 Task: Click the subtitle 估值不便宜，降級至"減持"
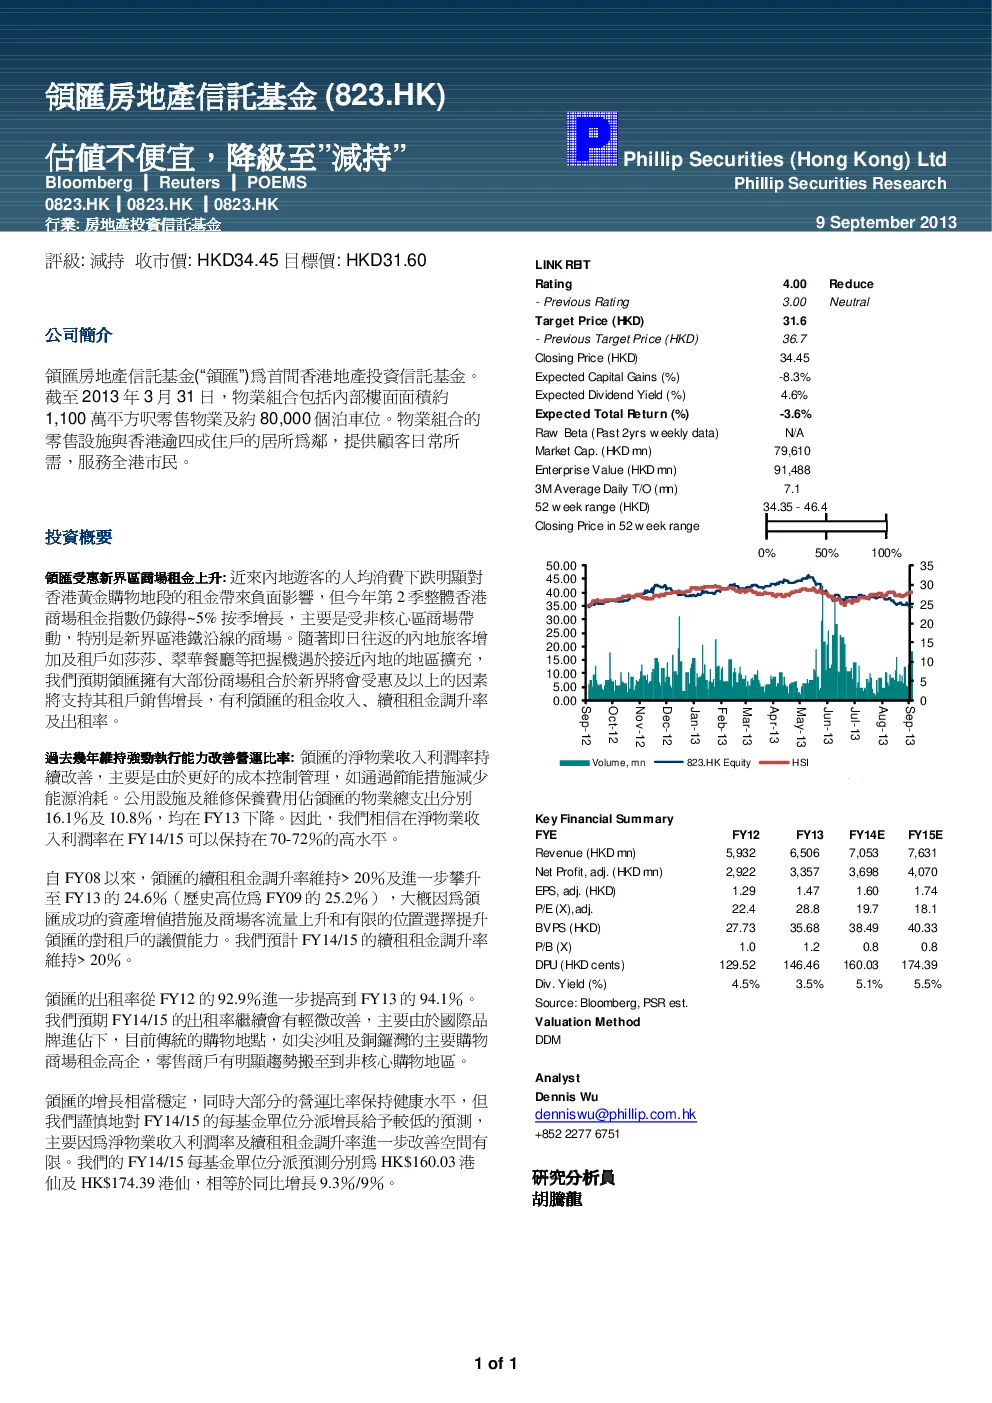point(226,157)
